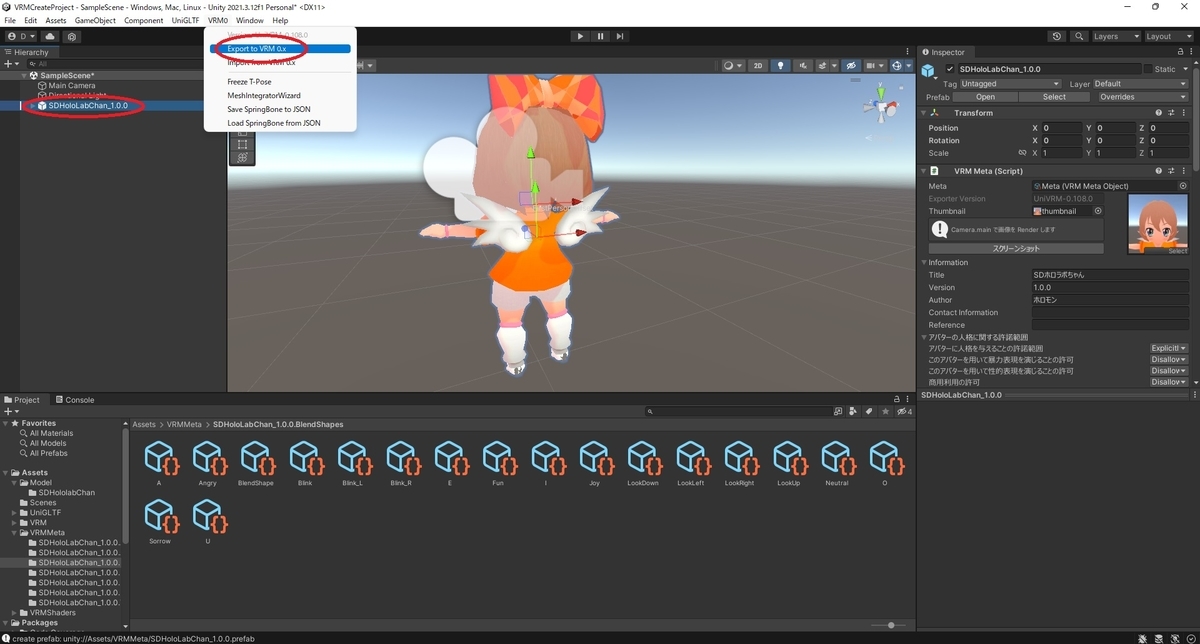Click the avatar thumbnail preview
Viewport: 1200px width, 644px height.
pyautogui.click(x=1157, y=224)
